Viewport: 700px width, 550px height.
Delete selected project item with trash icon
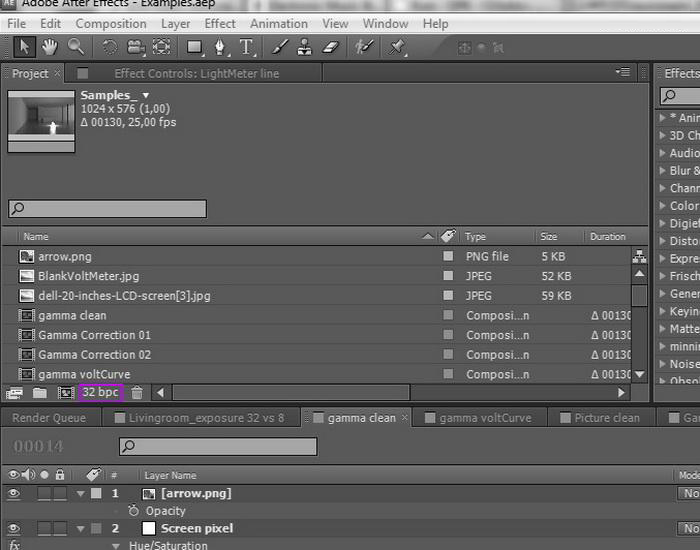tap(137, 393)
